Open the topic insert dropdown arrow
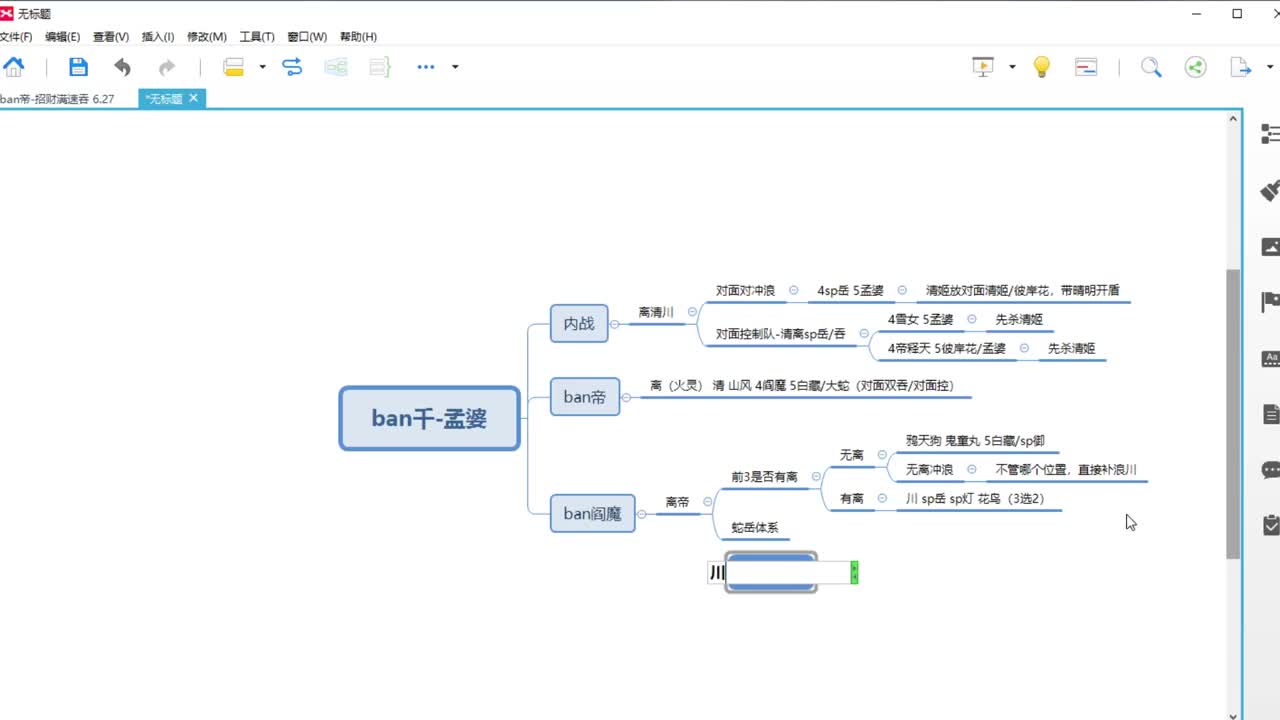The width and height of the screenshot is (1280, 720). 262,67
